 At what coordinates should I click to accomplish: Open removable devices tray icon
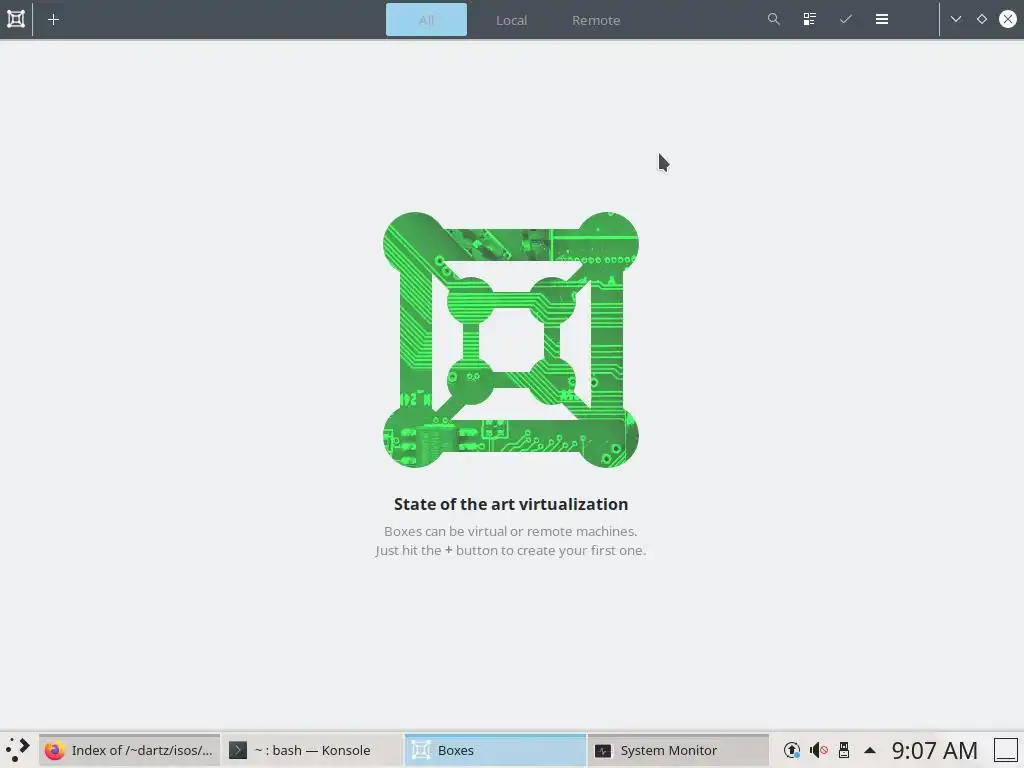click(x=844, y=750)
